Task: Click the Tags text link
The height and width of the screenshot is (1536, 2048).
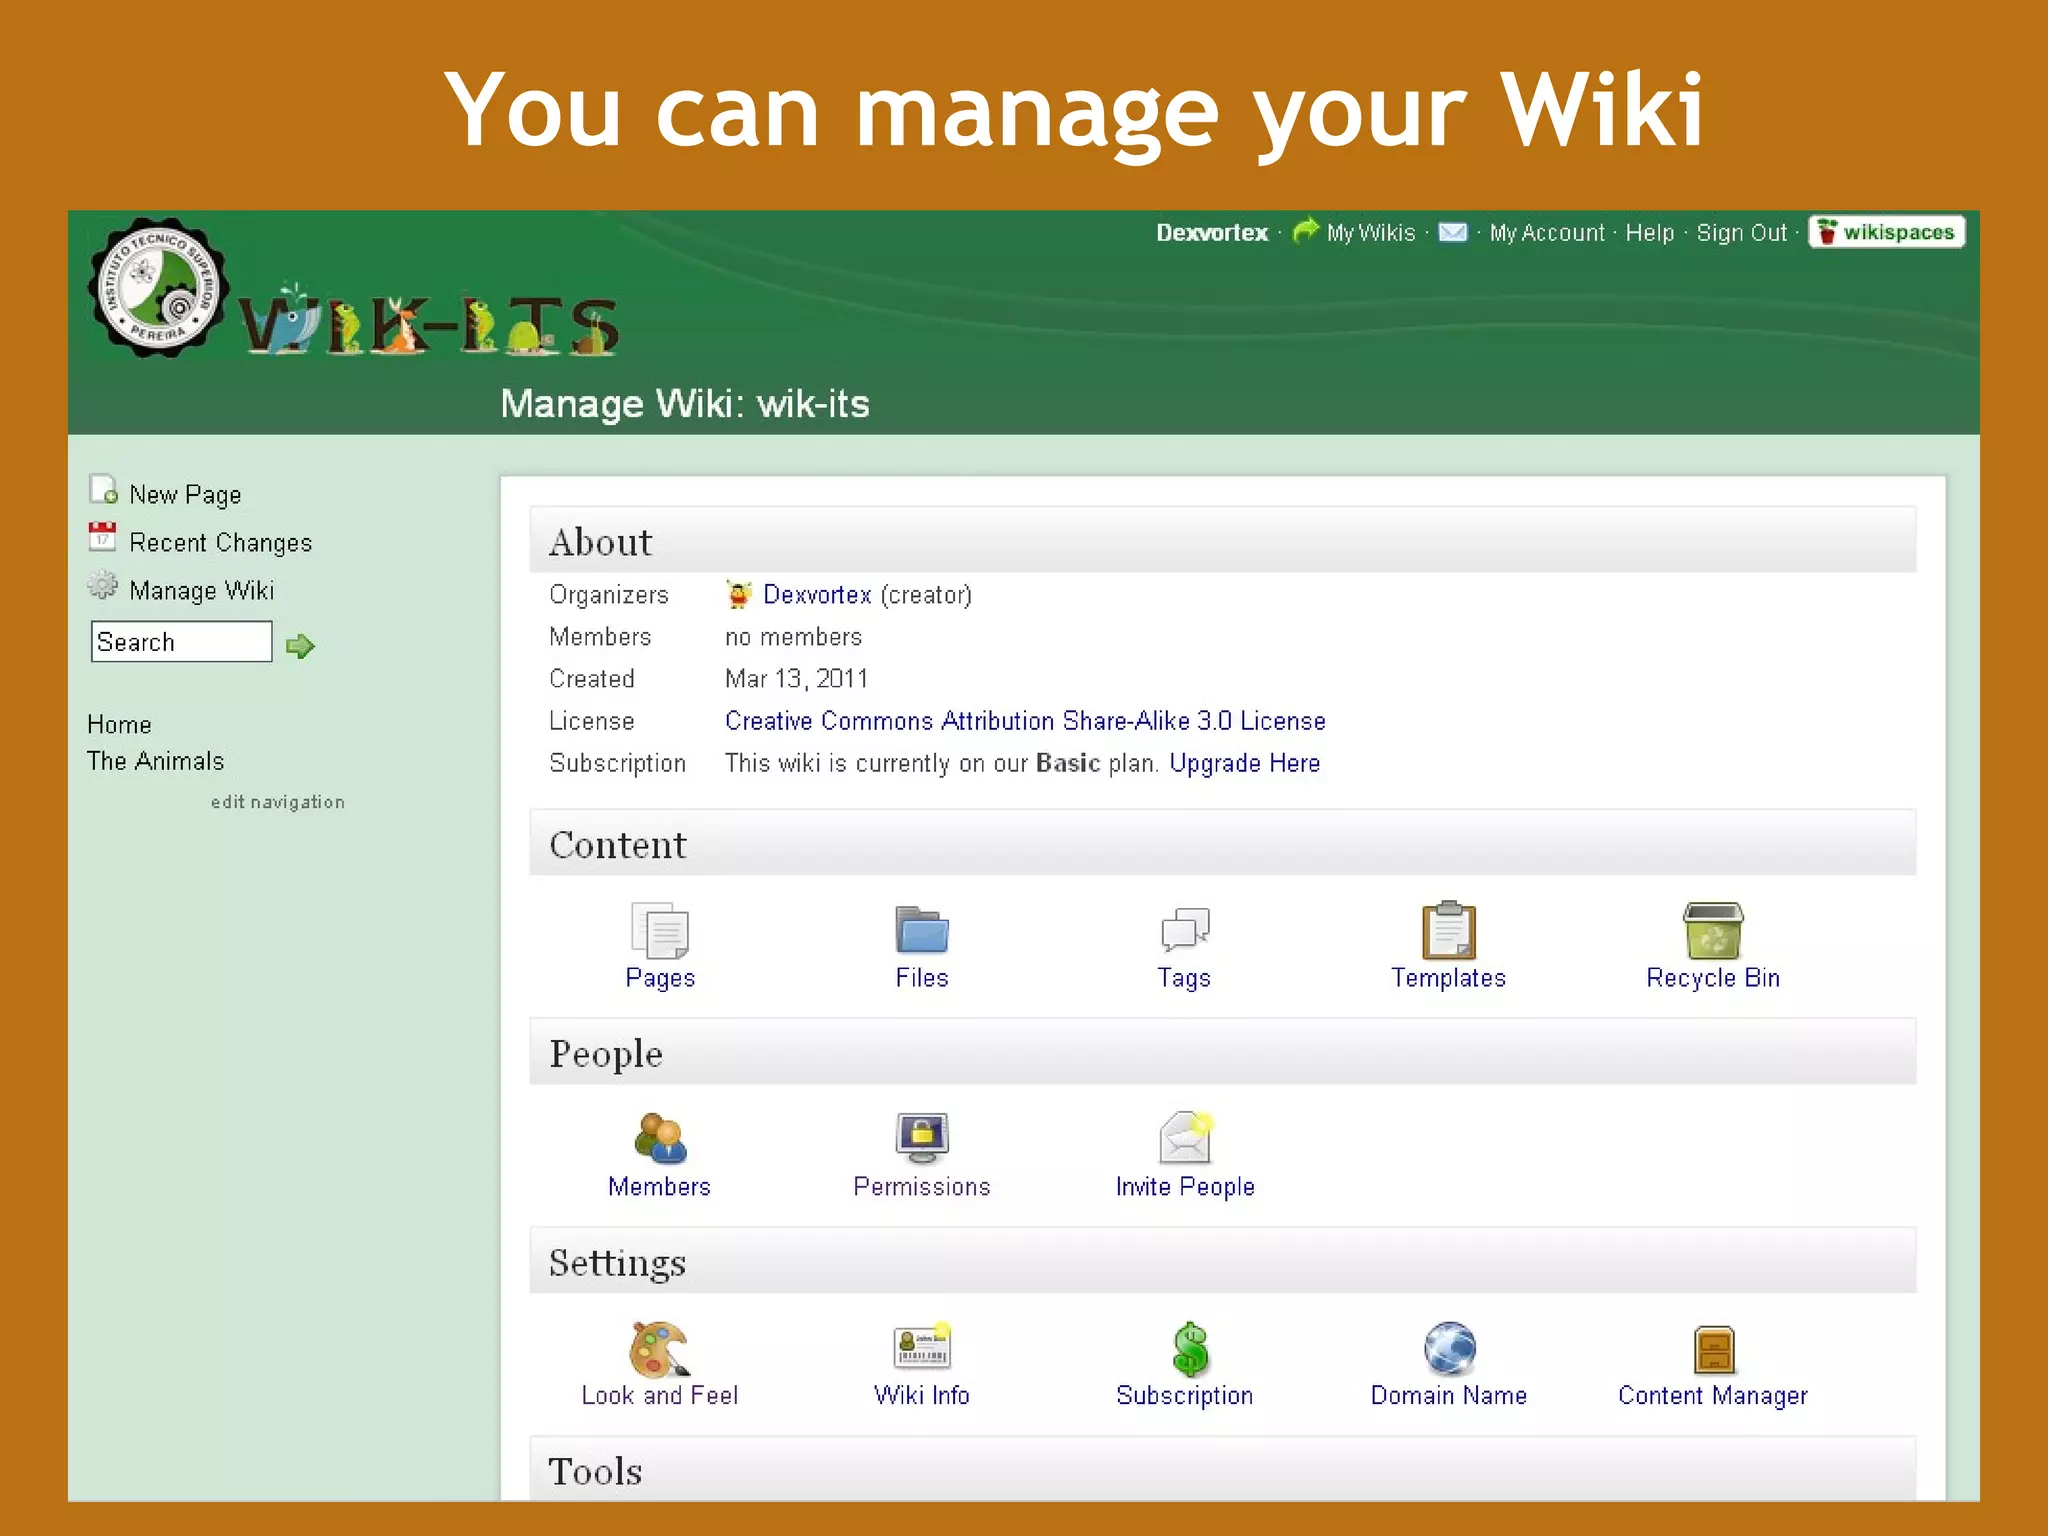Action: [x=1184, y=978]
